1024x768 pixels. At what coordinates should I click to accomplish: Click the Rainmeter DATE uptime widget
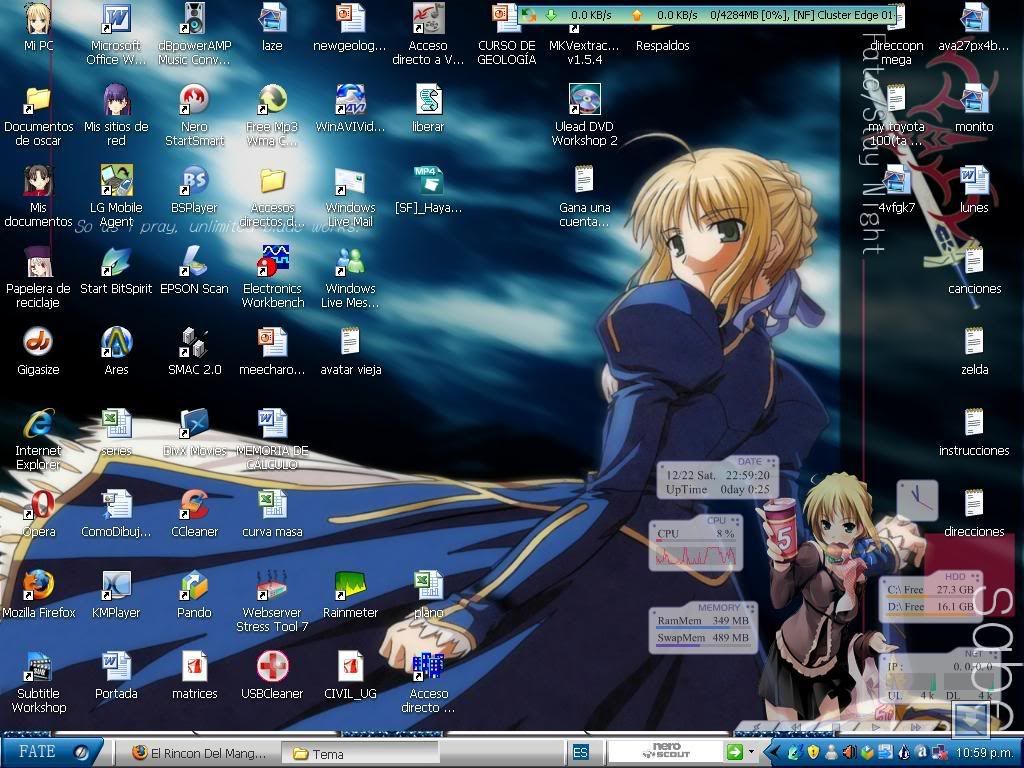coord(718,477)
